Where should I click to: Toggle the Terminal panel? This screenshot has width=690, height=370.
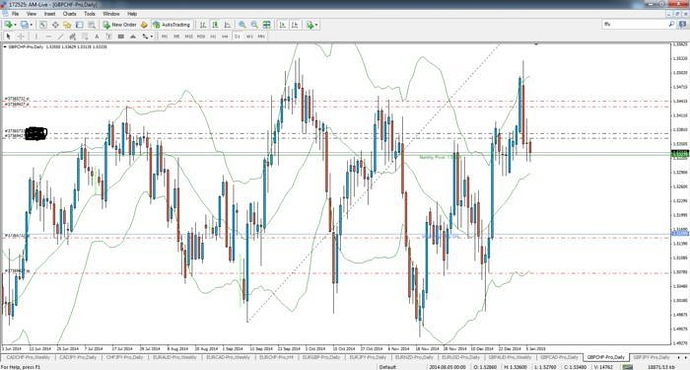[79, 25]
